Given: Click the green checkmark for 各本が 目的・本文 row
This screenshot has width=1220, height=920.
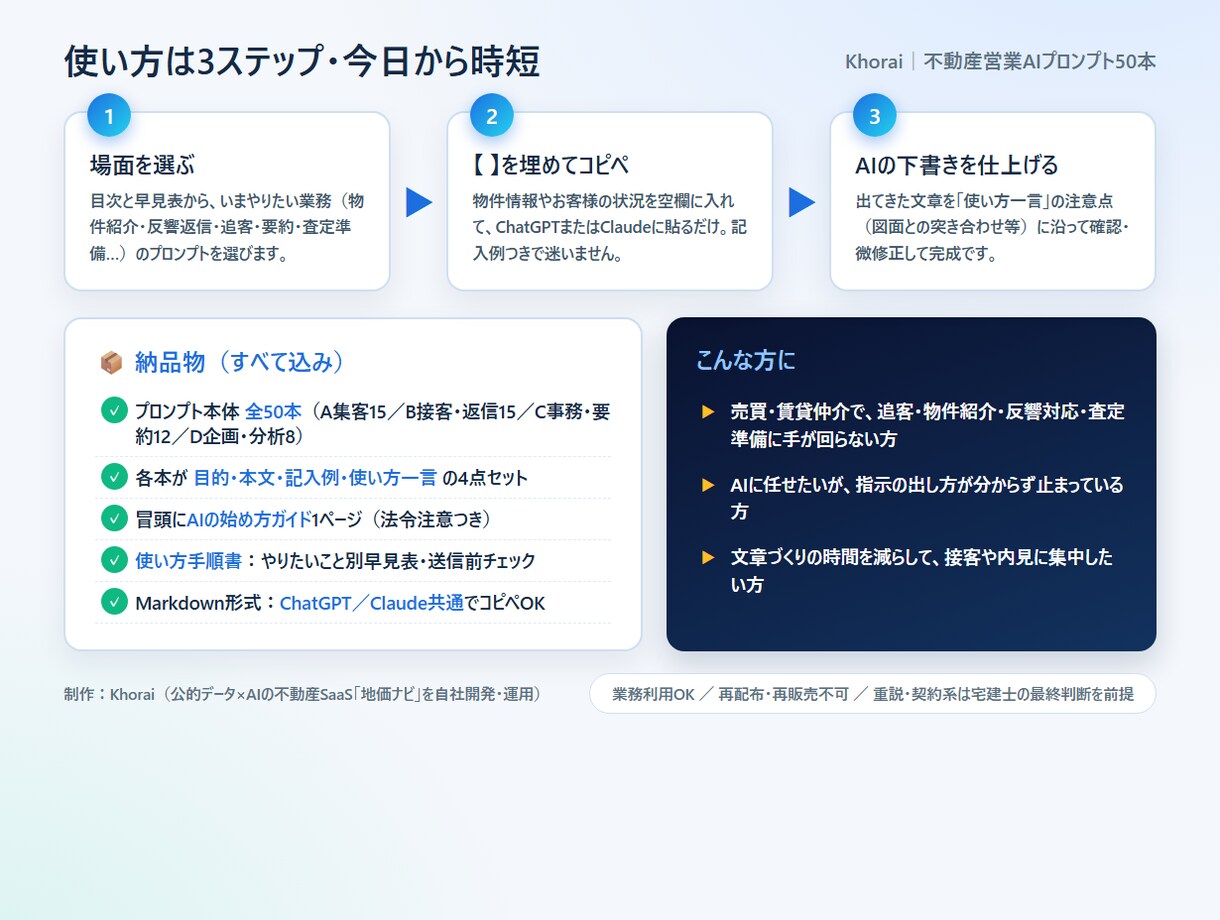Looking at the screenshot, I should (114, 477).
